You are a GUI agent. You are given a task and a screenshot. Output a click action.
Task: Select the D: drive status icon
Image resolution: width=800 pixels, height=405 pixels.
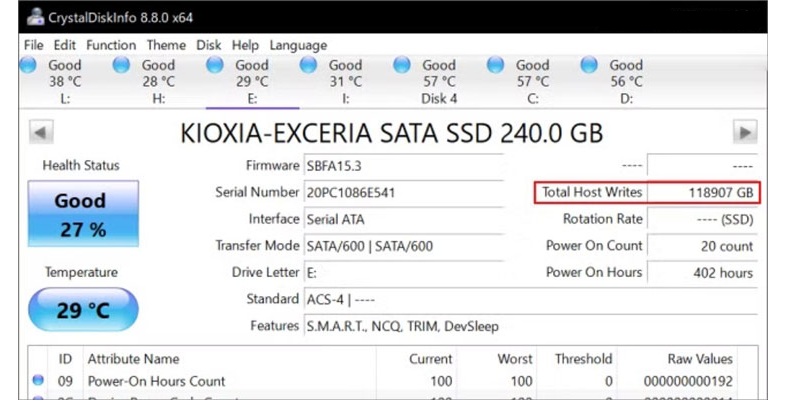pyautogui.click(x=589, y=65)
